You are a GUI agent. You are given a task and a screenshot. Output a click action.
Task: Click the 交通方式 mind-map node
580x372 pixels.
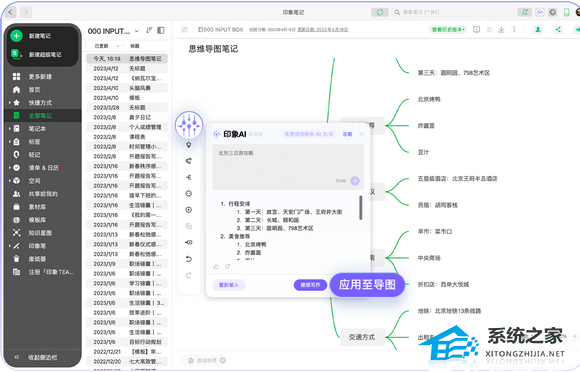coord(362,337)
